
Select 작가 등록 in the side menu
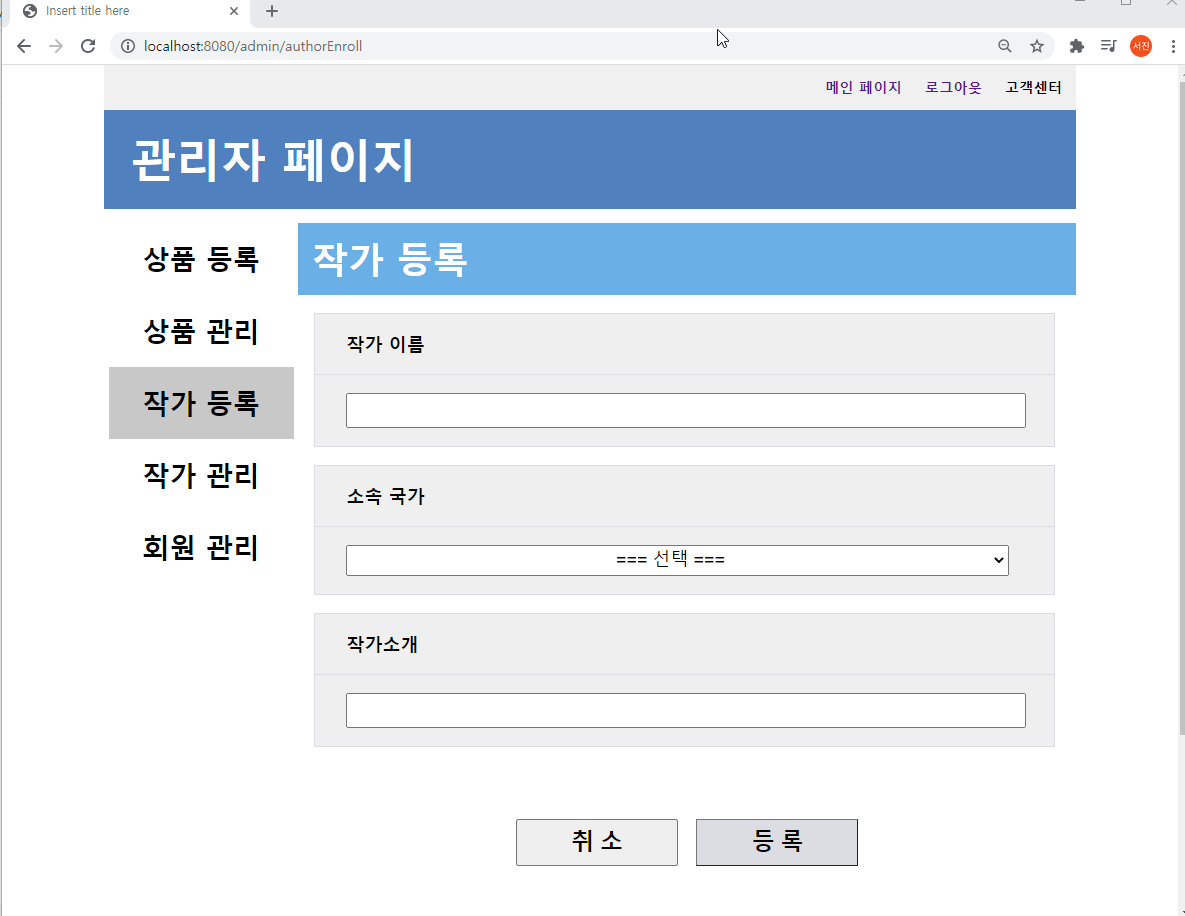pyautogui.click(x=201, y=403)
